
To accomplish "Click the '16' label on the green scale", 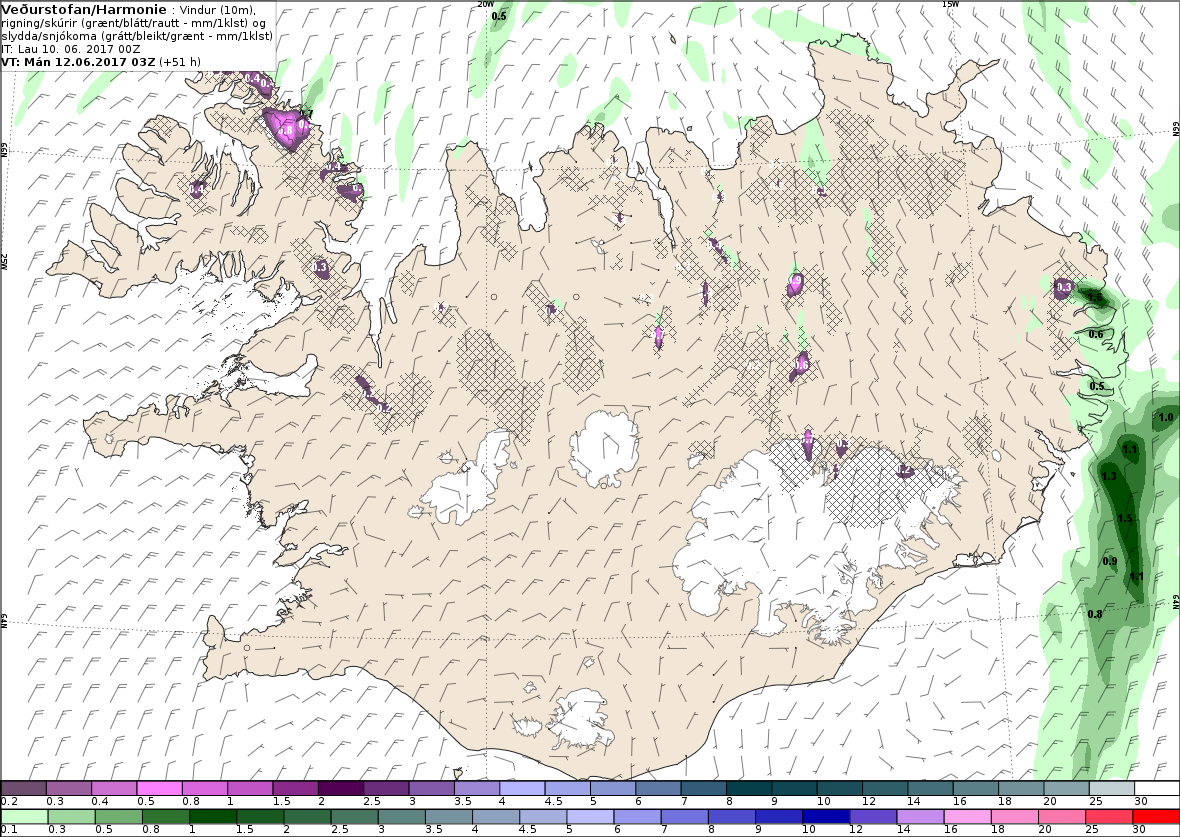I will 950,829.
